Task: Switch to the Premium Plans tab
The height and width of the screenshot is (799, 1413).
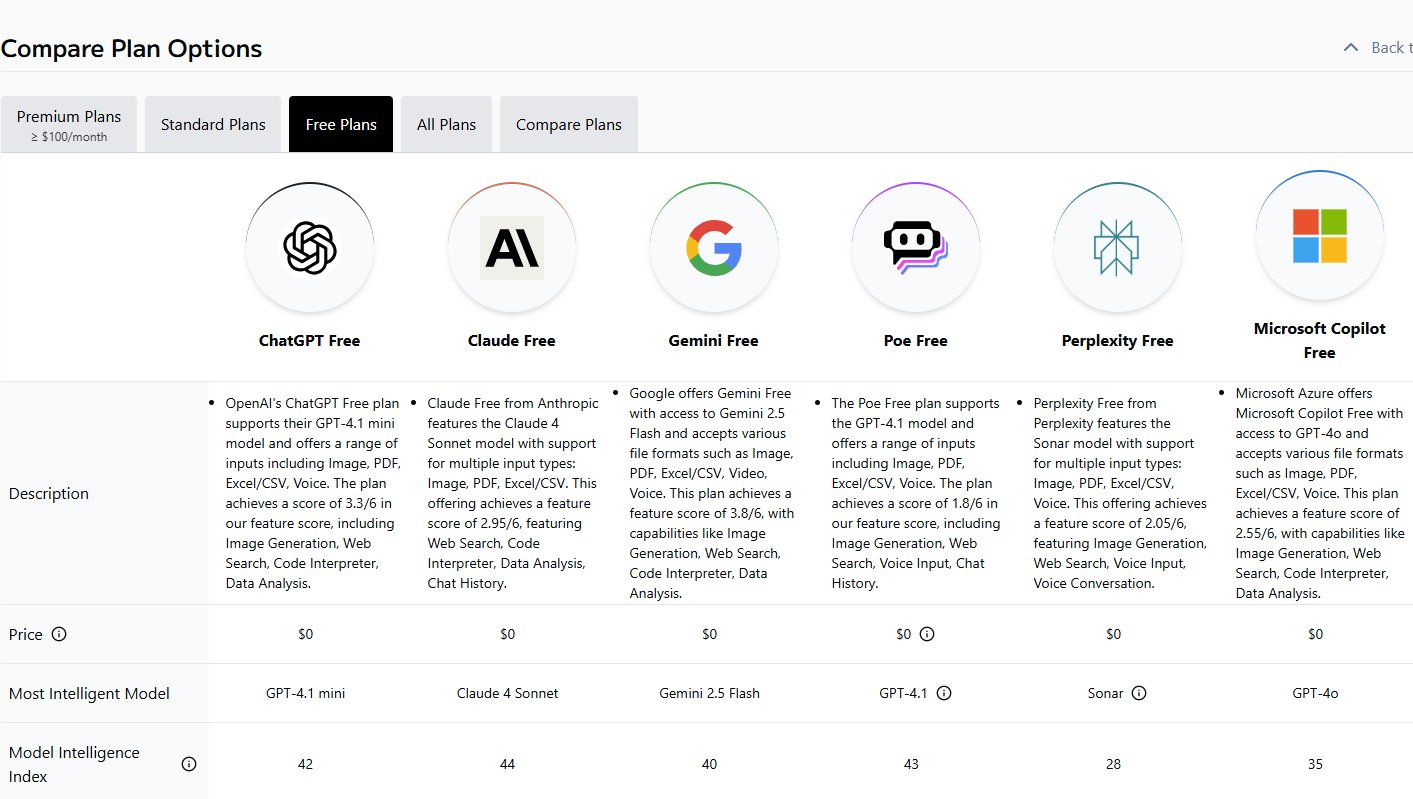Action: (69, 125)
